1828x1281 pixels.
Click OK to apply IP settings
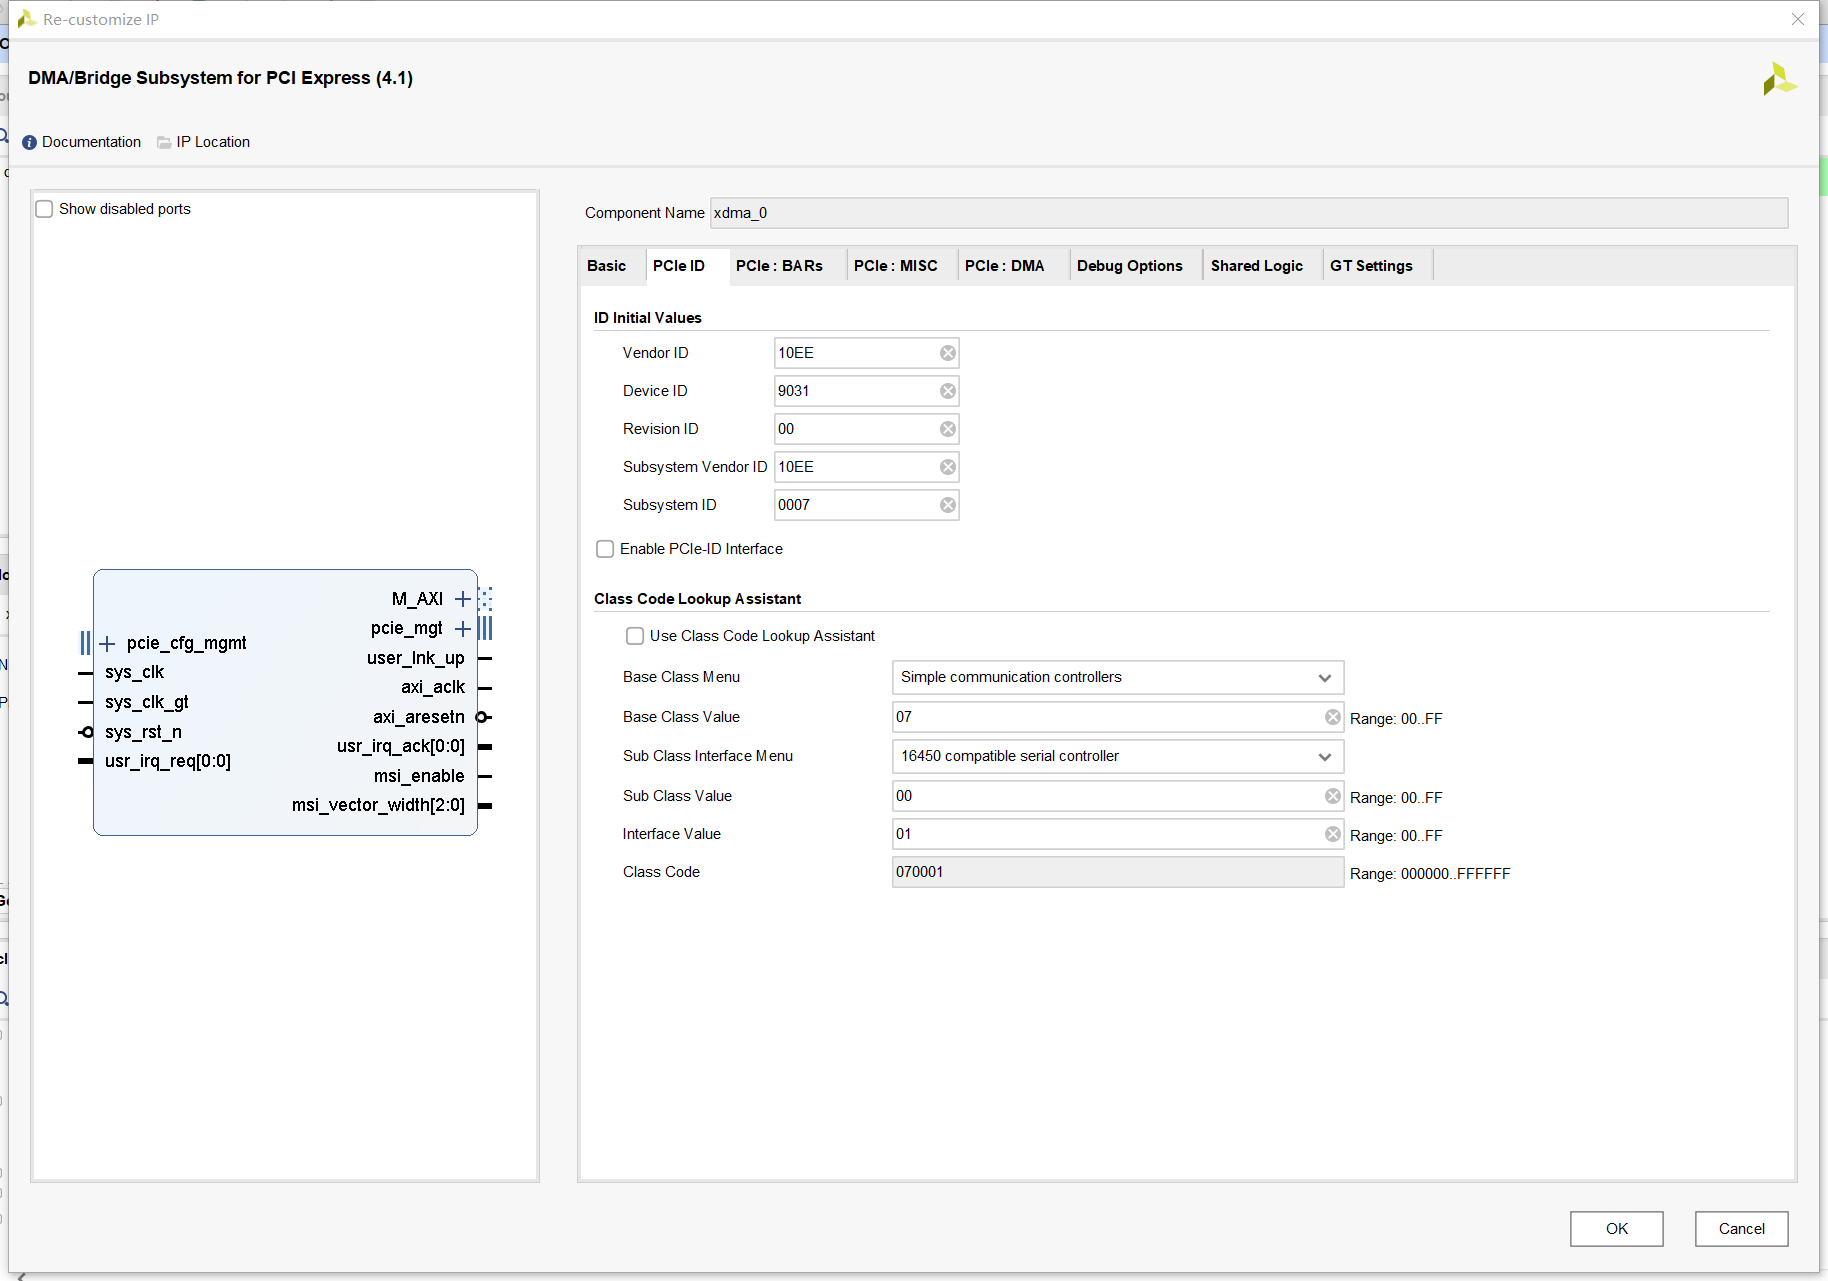1616,1229
